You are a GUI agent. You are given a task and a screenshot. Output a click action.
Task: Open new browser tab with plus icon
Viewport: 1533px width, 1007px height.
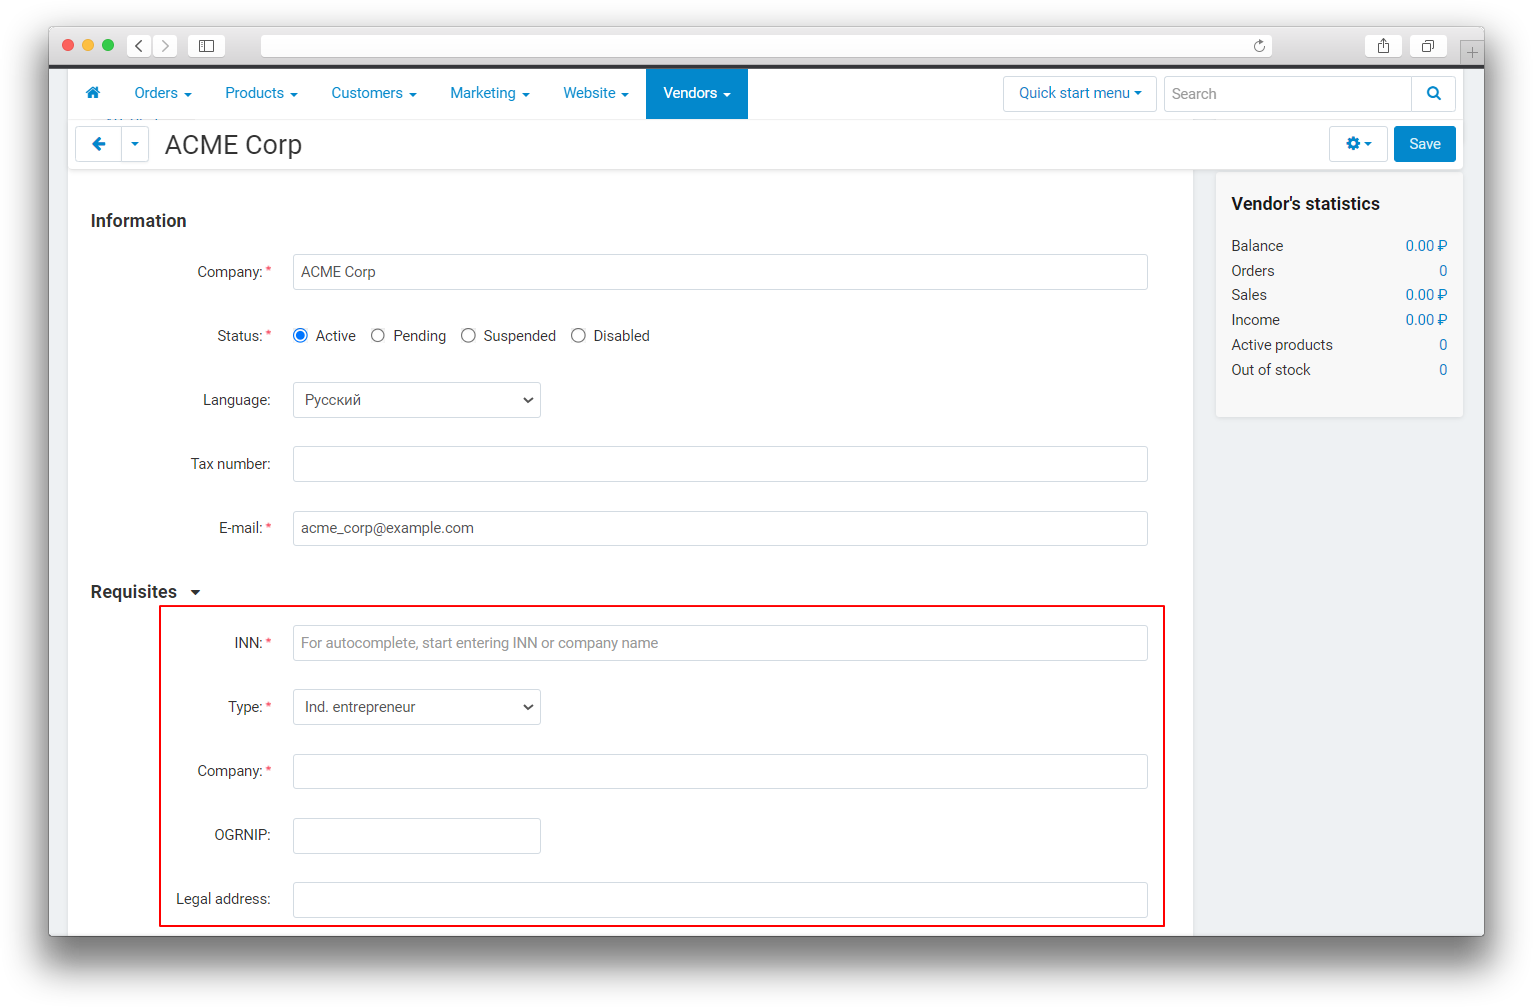click(1471, 52)
